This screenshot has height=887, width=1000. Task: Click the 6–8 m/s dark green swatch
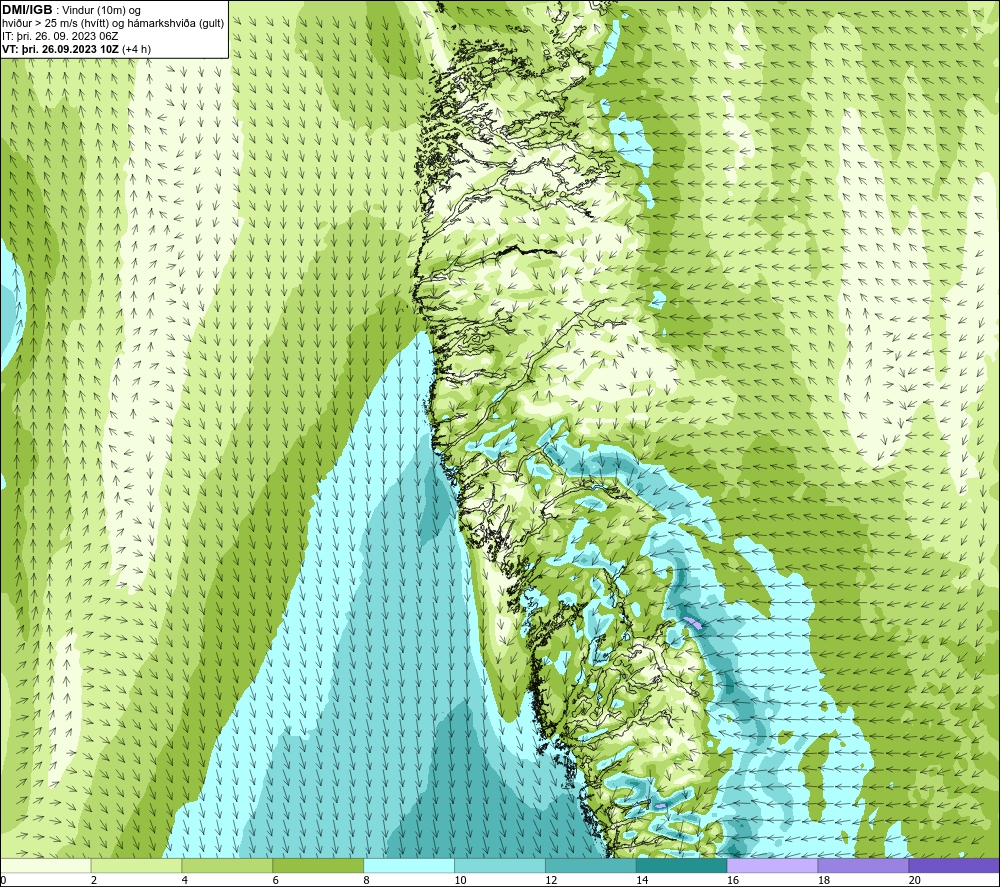[318, 865]
